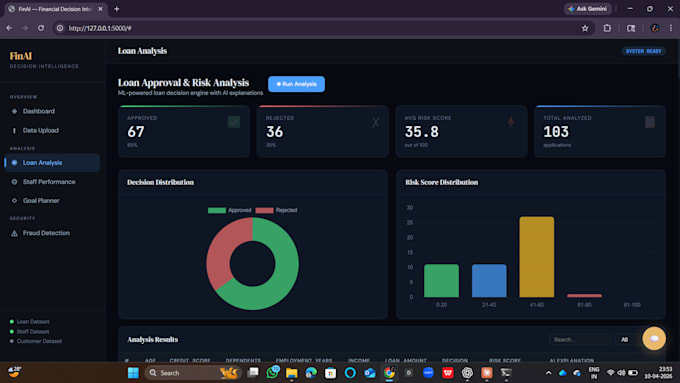Open File Explorer from the taskbar

(x=292, y=373)
